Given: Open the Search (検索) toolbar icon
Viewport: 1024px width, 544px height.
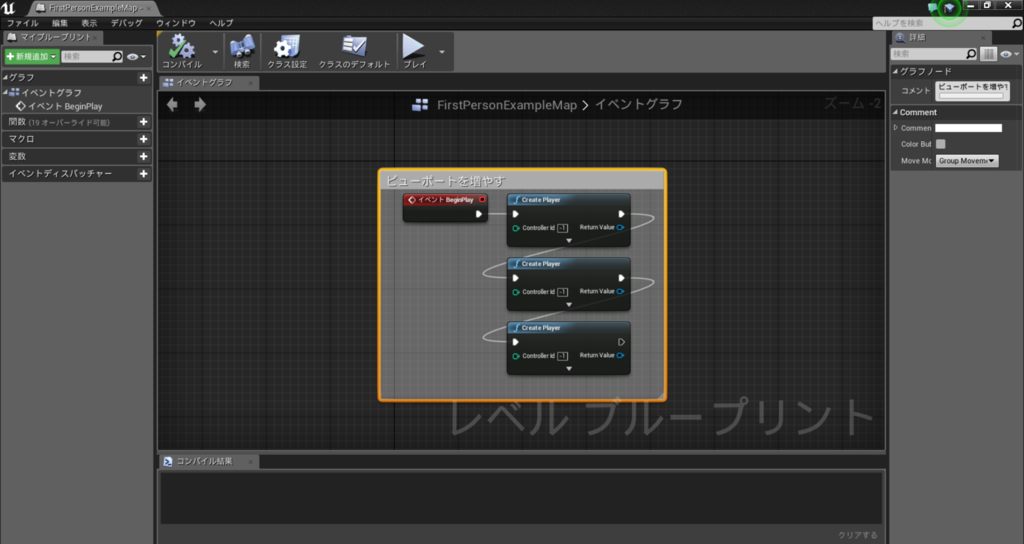Looking at the screenshot, I should [242, 52].
